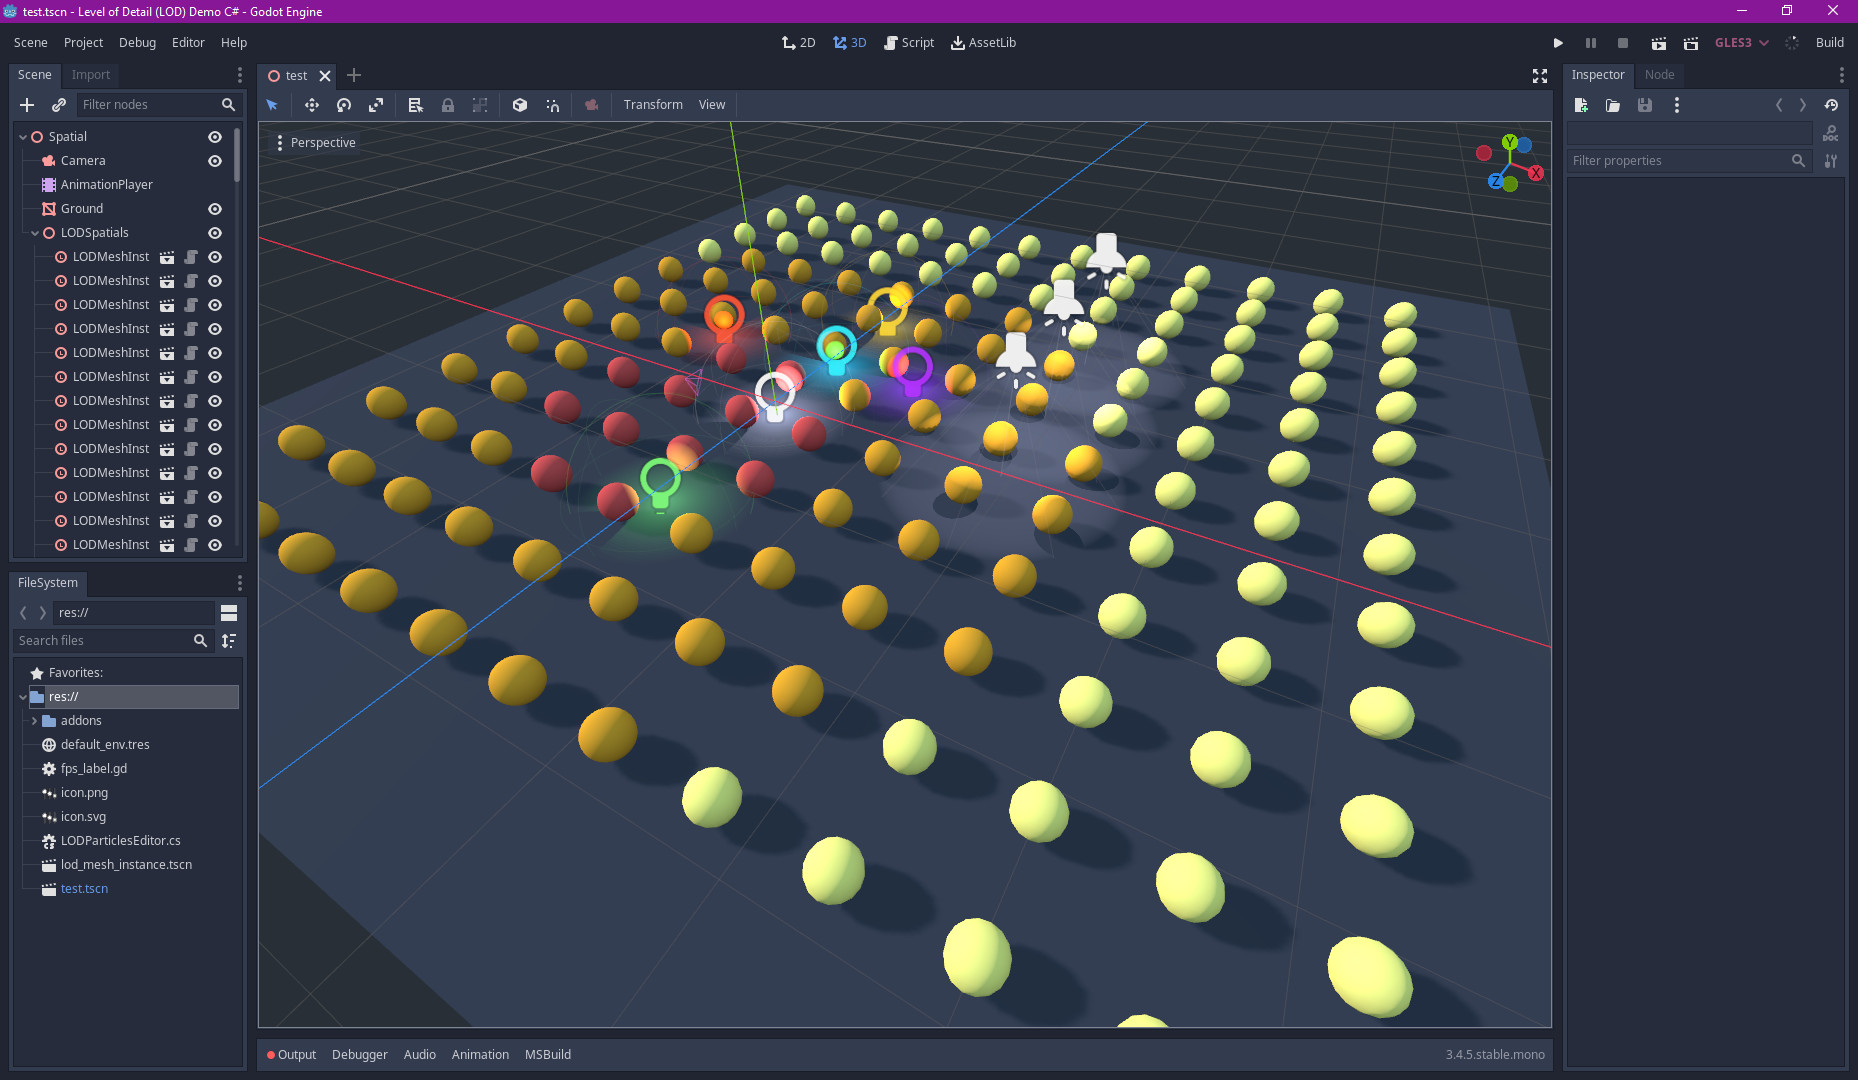The image size is (1858, 1080).
Task: Play the edited scene
Action: coord(1658,43)
